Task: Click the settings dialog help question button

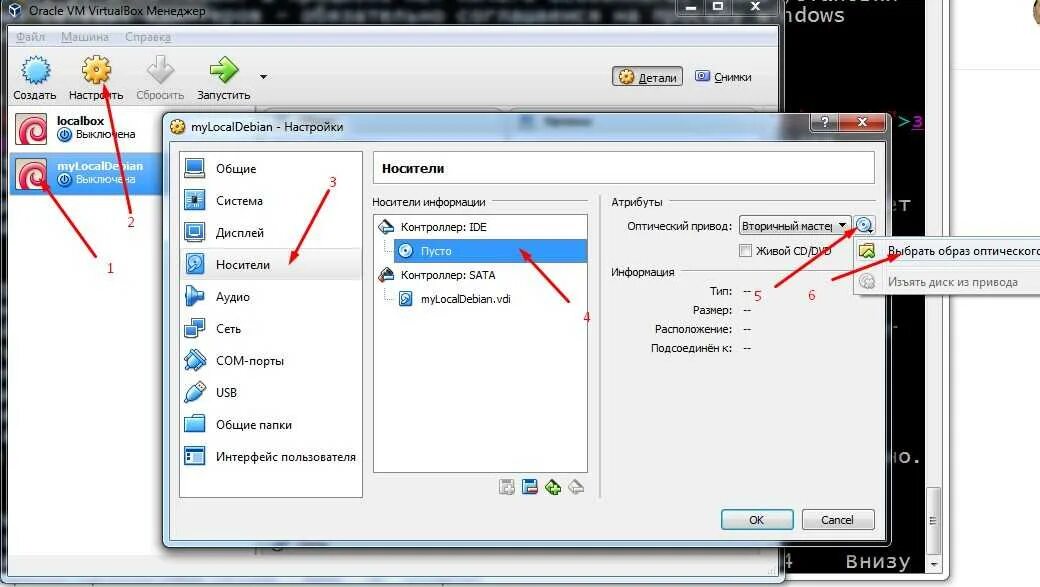Action: [x=824, y=122]
